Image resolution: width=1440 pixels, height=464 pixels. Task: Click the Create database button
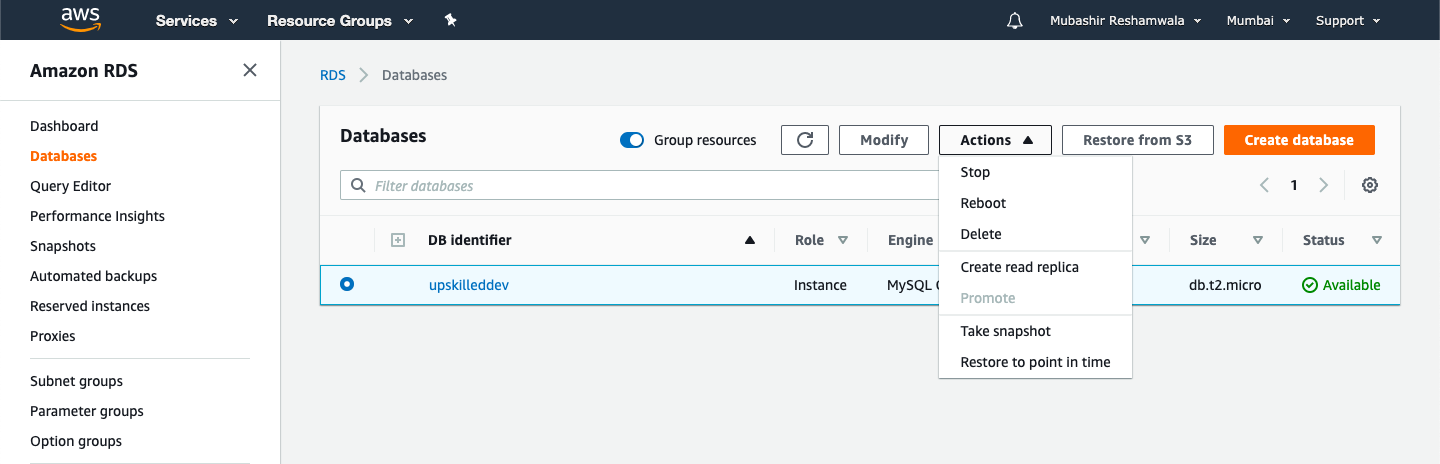(x=1299, y=140)
